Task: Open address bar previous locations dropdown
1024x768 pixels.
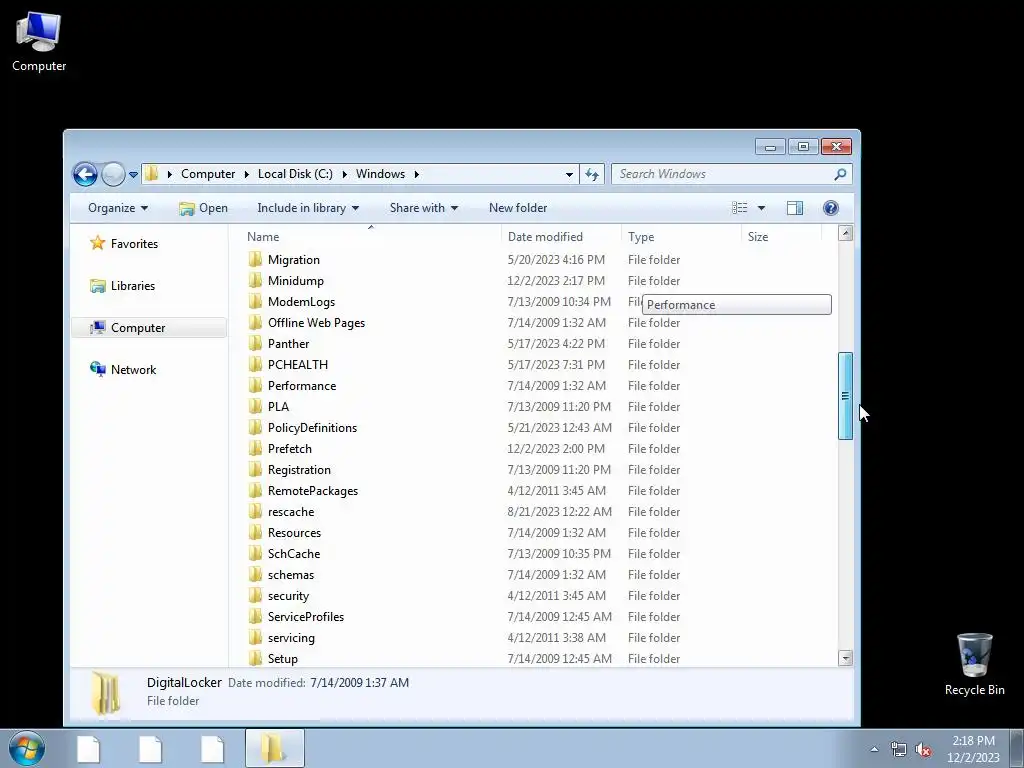Action: [569, 174]
